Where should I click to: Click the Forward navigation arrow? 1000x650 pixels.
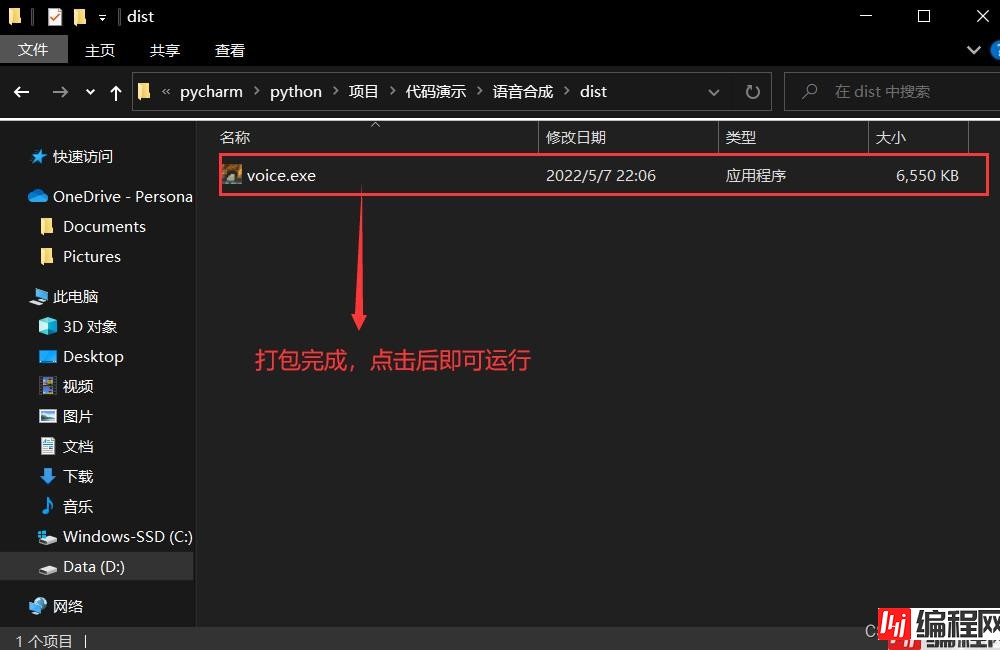point(60,92)
